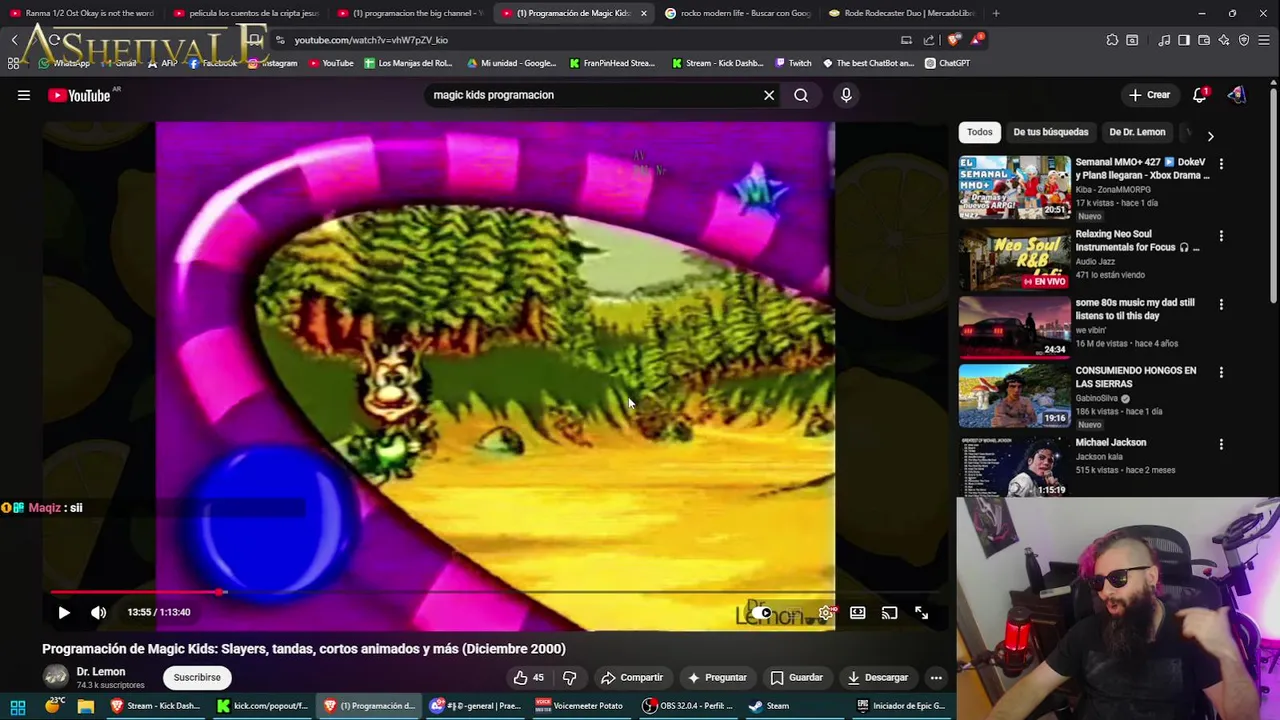Viewport: 1280px width, 720px height.
Task: Open the Instagram bookmark
Action: click(272, 63)
